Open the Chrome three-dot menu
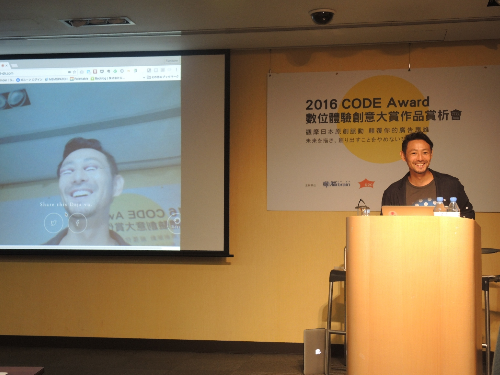500x375 pixels. tap(176, 70)
